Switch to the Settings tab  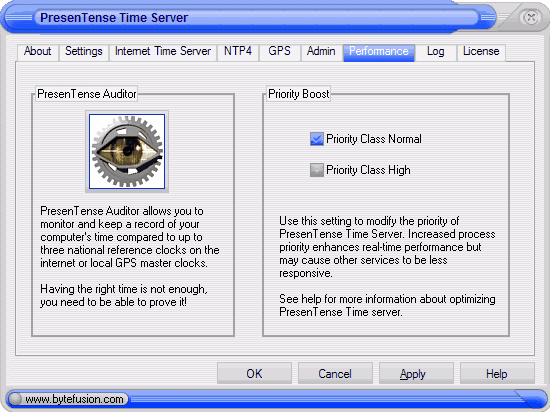pos(84,52)
